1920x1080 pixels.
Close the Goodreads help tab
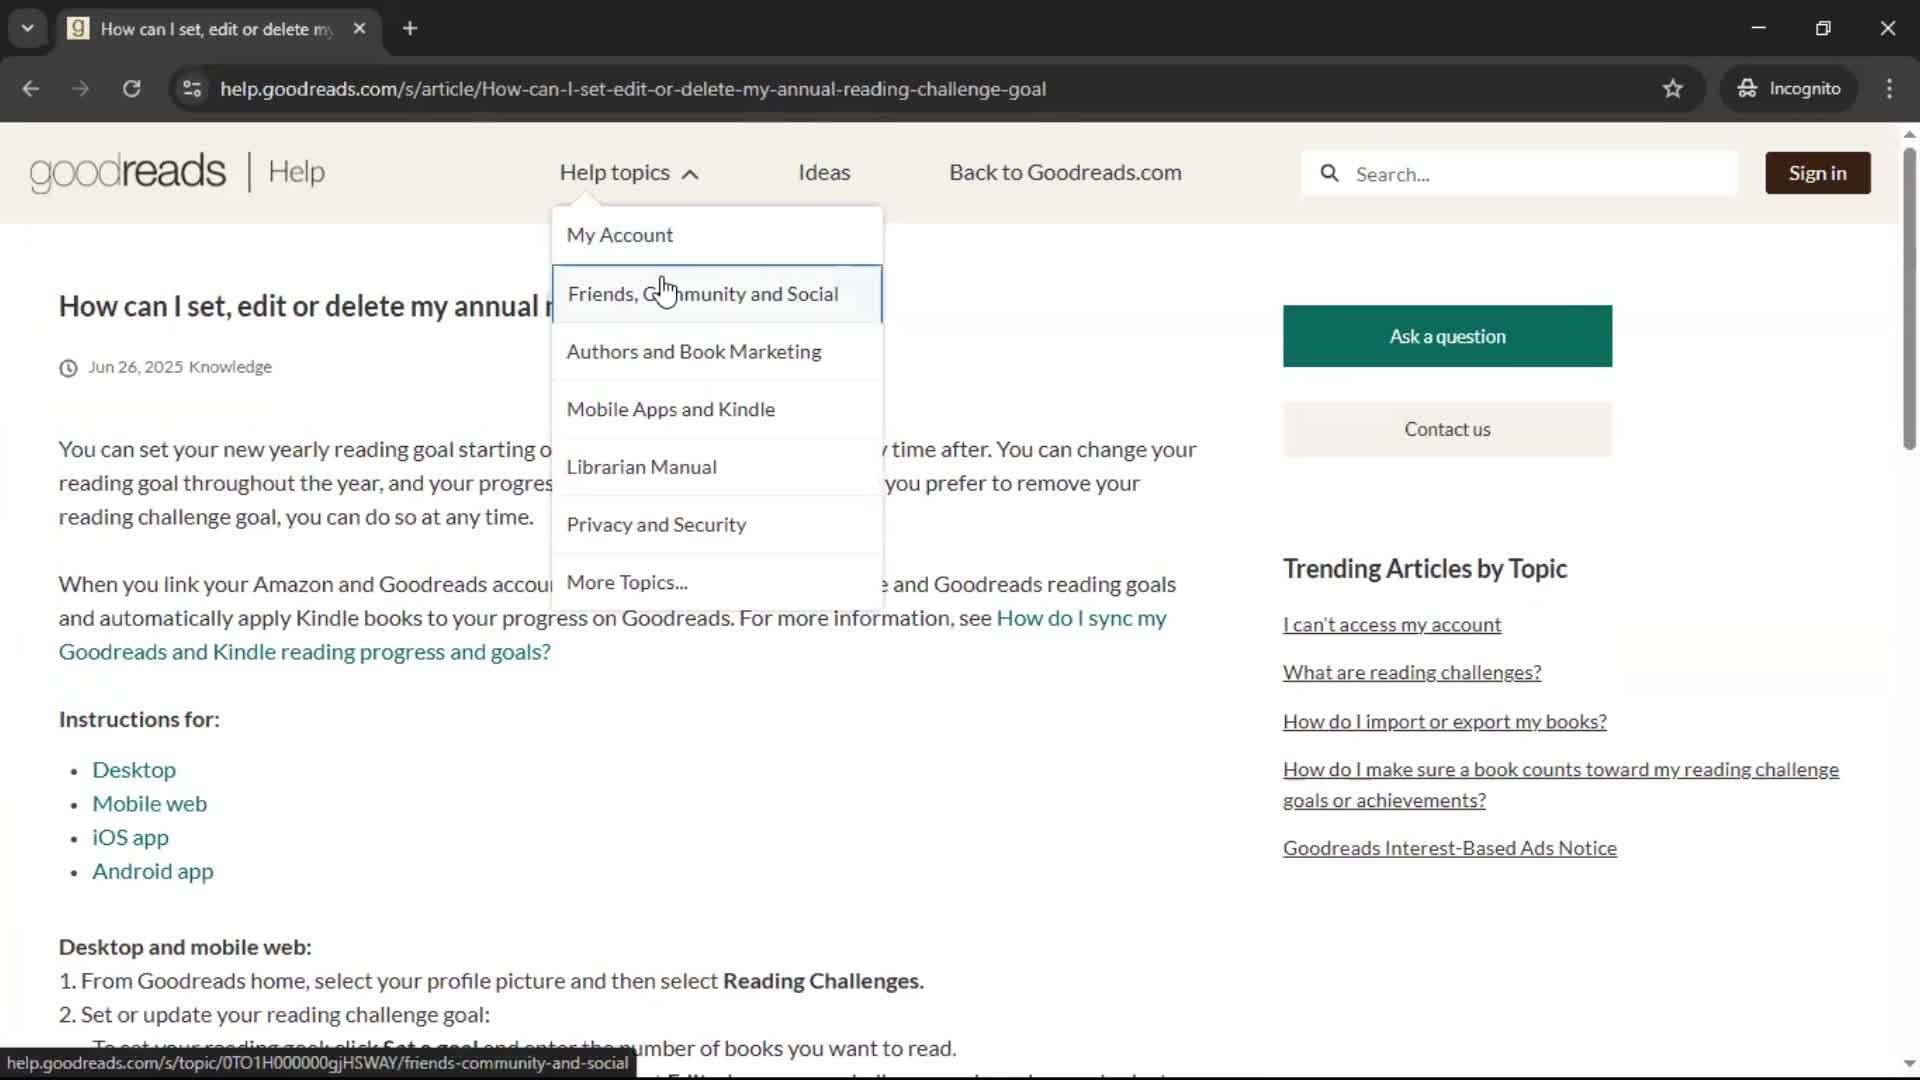[x=360, y=29]
